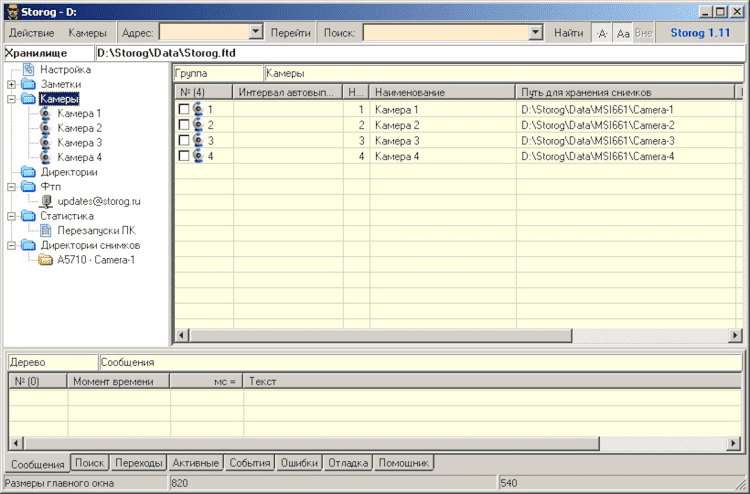The image size is (750, 494).
Task: Switch to the Помощник tab
Action: point(404,462)
